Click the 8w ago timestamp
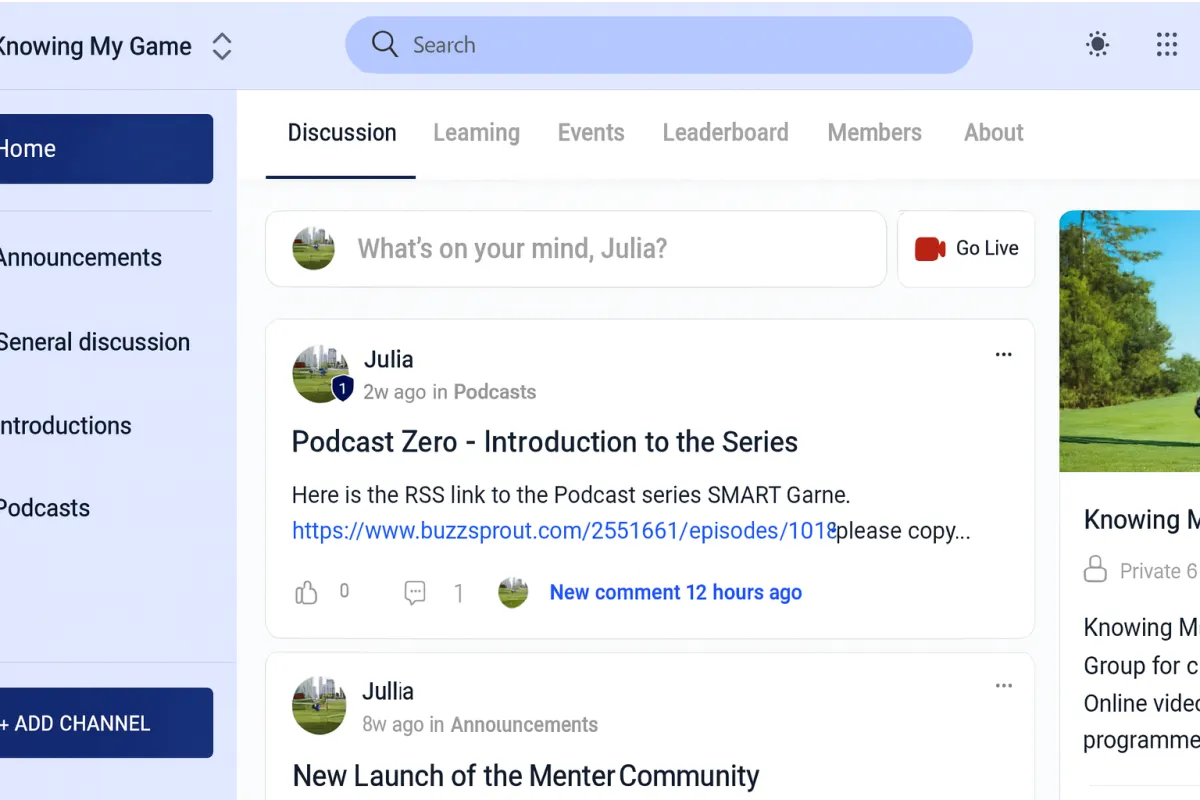This screenshot has width=1200, height=800. (394, 725)
